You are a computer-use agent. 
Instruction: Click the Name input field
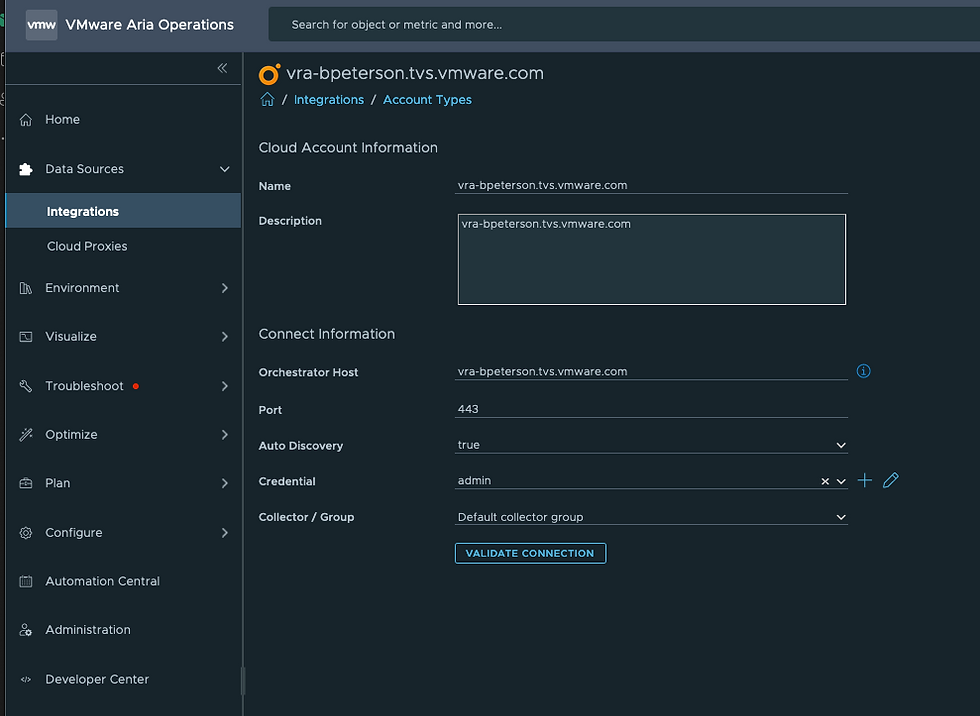(x=651, y=185)
